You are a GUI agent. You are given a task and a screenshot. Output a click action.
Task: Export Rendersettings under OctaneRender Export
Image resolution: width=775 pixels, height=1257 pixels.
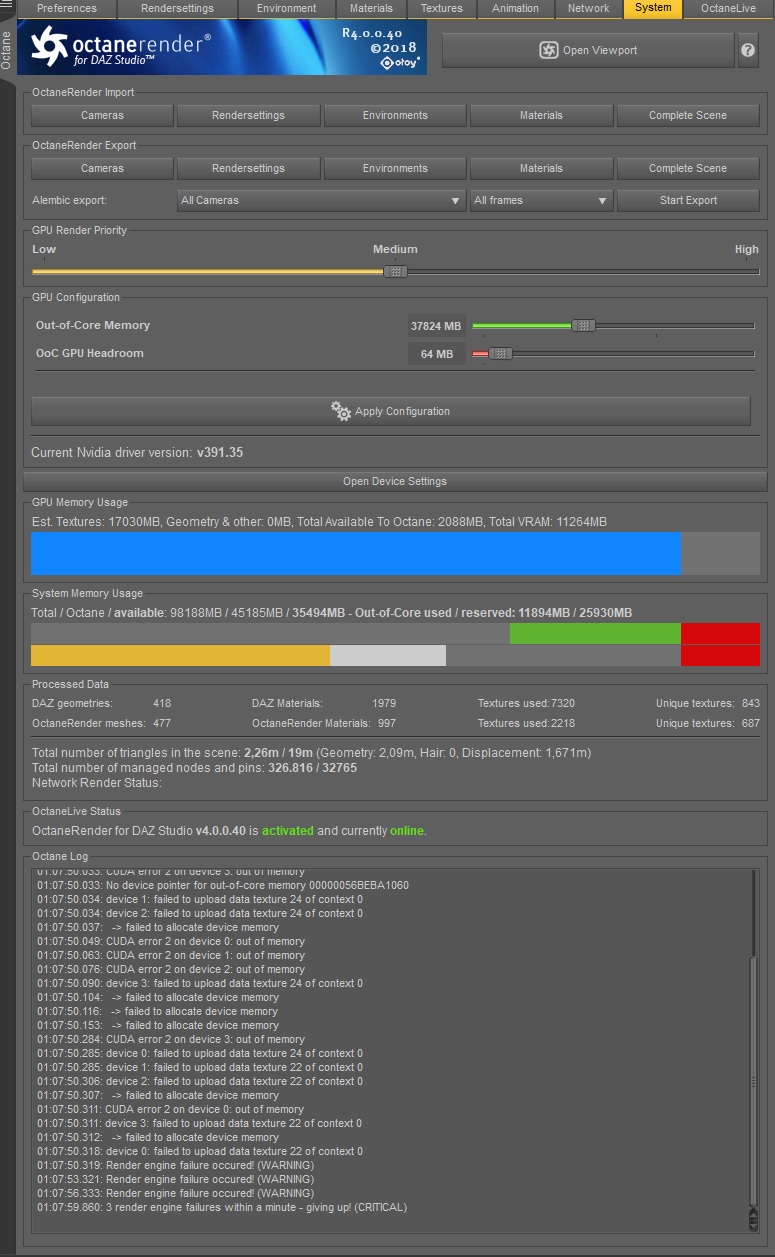248,168
